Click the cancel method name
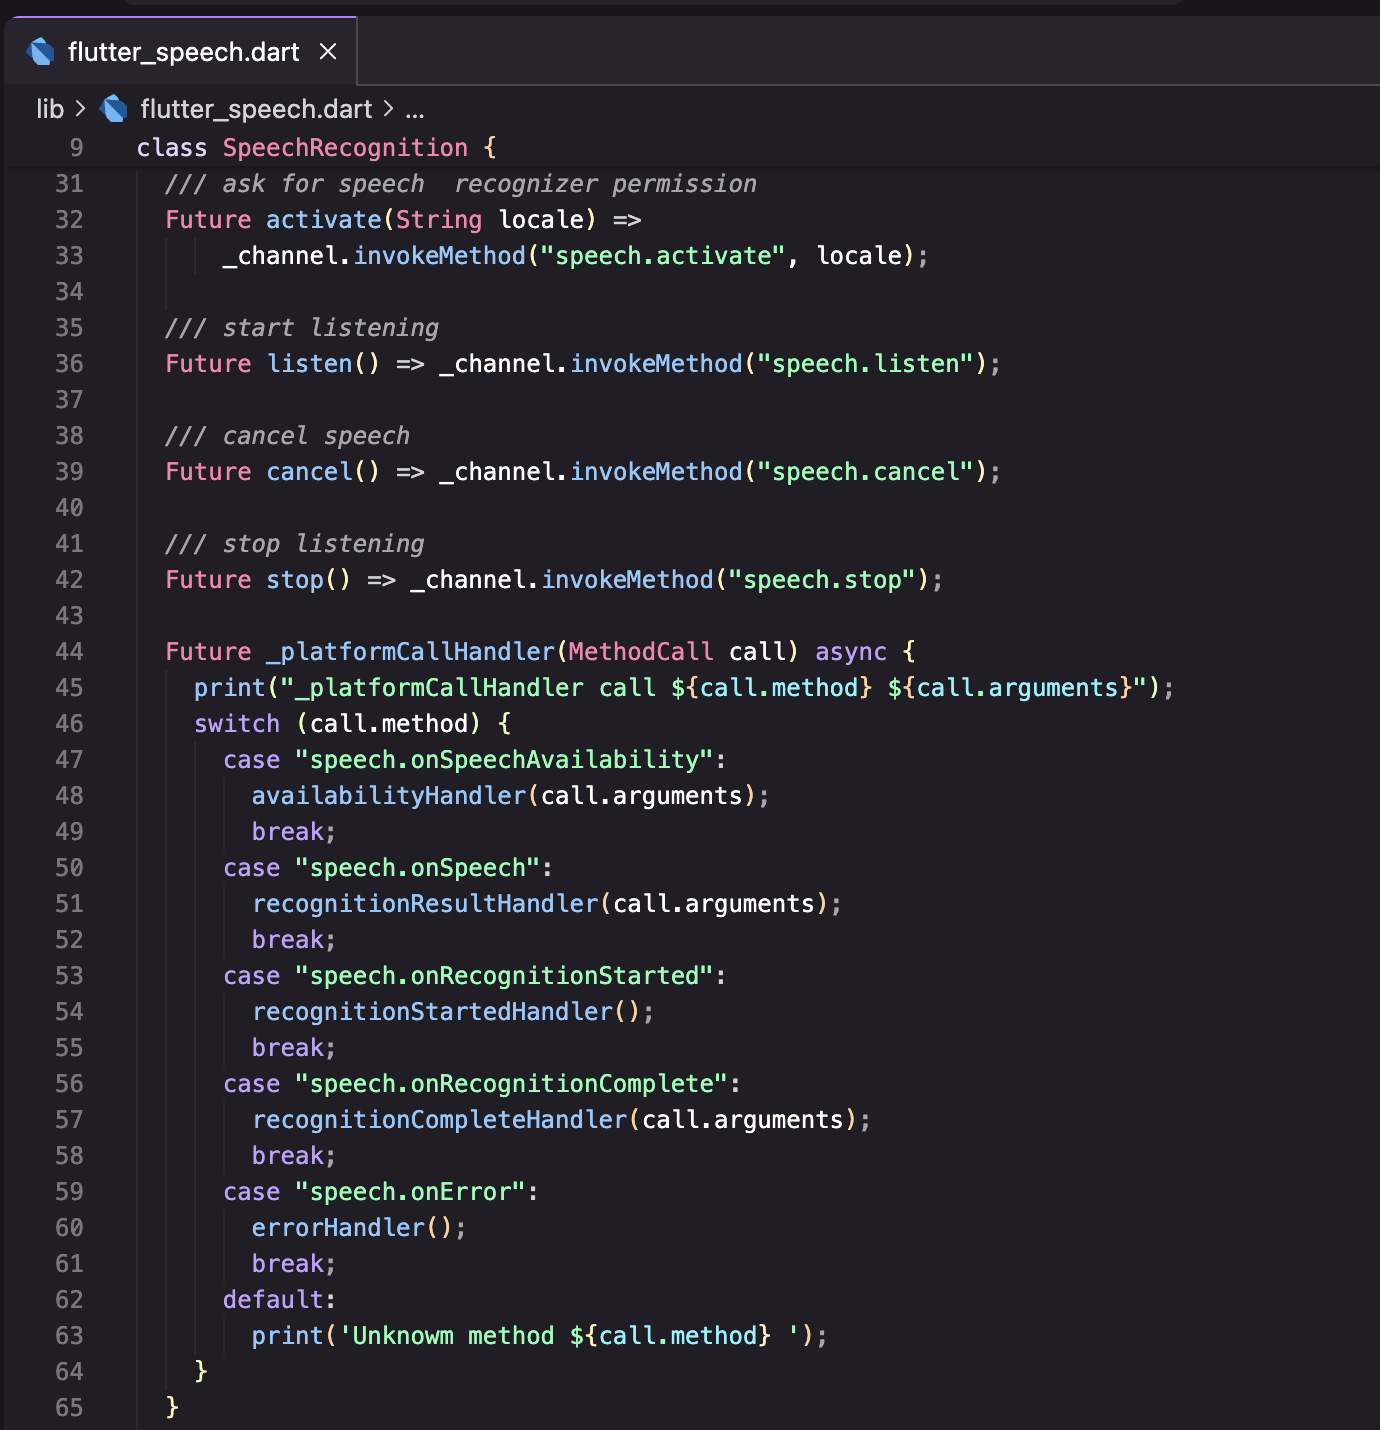This screenshot has height=1430, width=1380. [x=310, y=472]
